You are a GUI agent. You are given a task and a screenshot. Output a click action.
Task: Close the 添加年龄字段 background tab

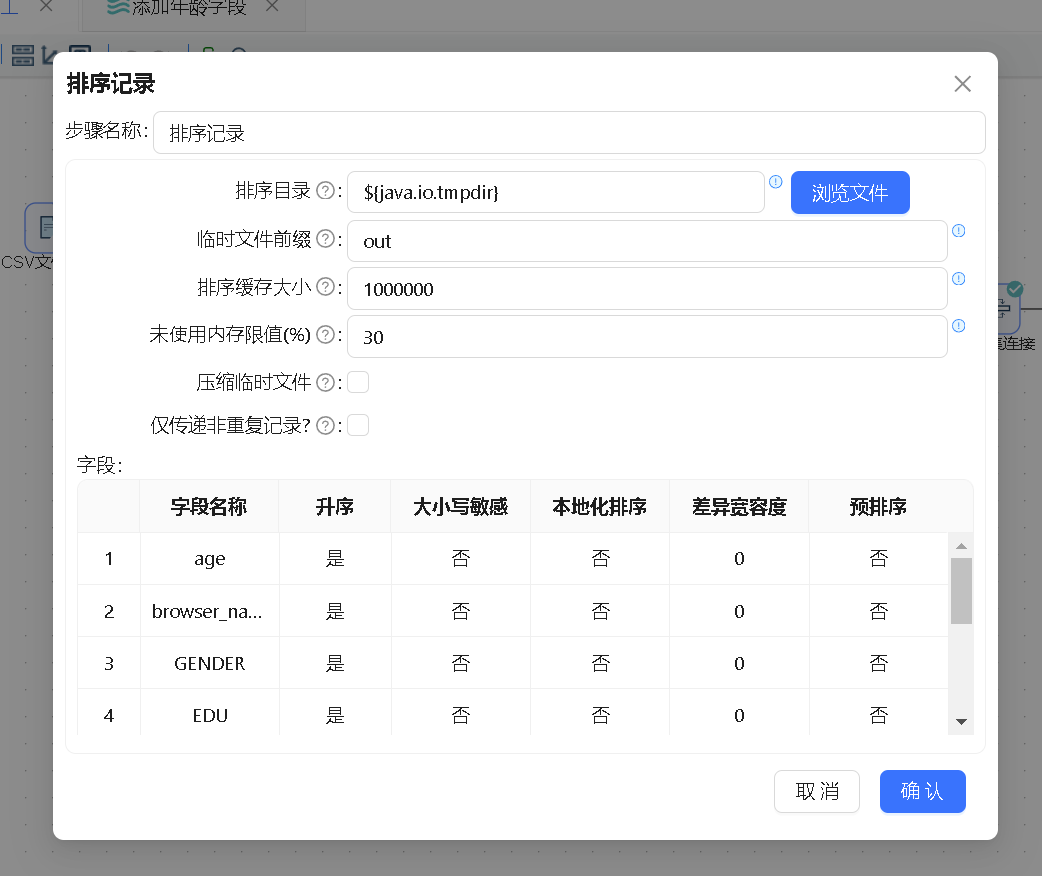[272, 7]
